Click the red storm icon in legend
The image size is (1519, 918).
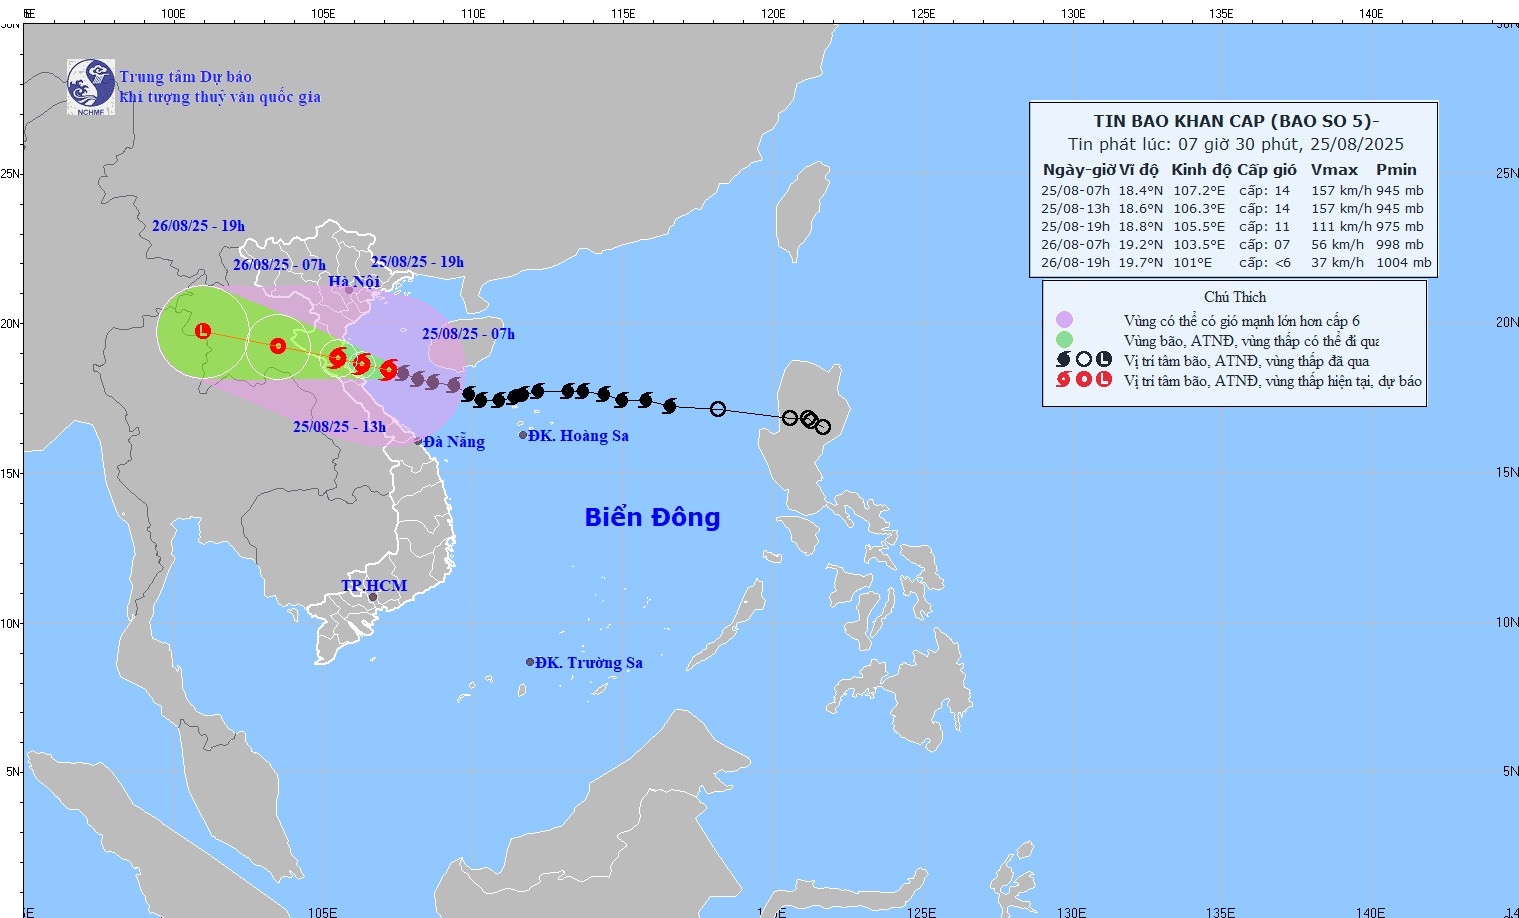click(1064, 380)
